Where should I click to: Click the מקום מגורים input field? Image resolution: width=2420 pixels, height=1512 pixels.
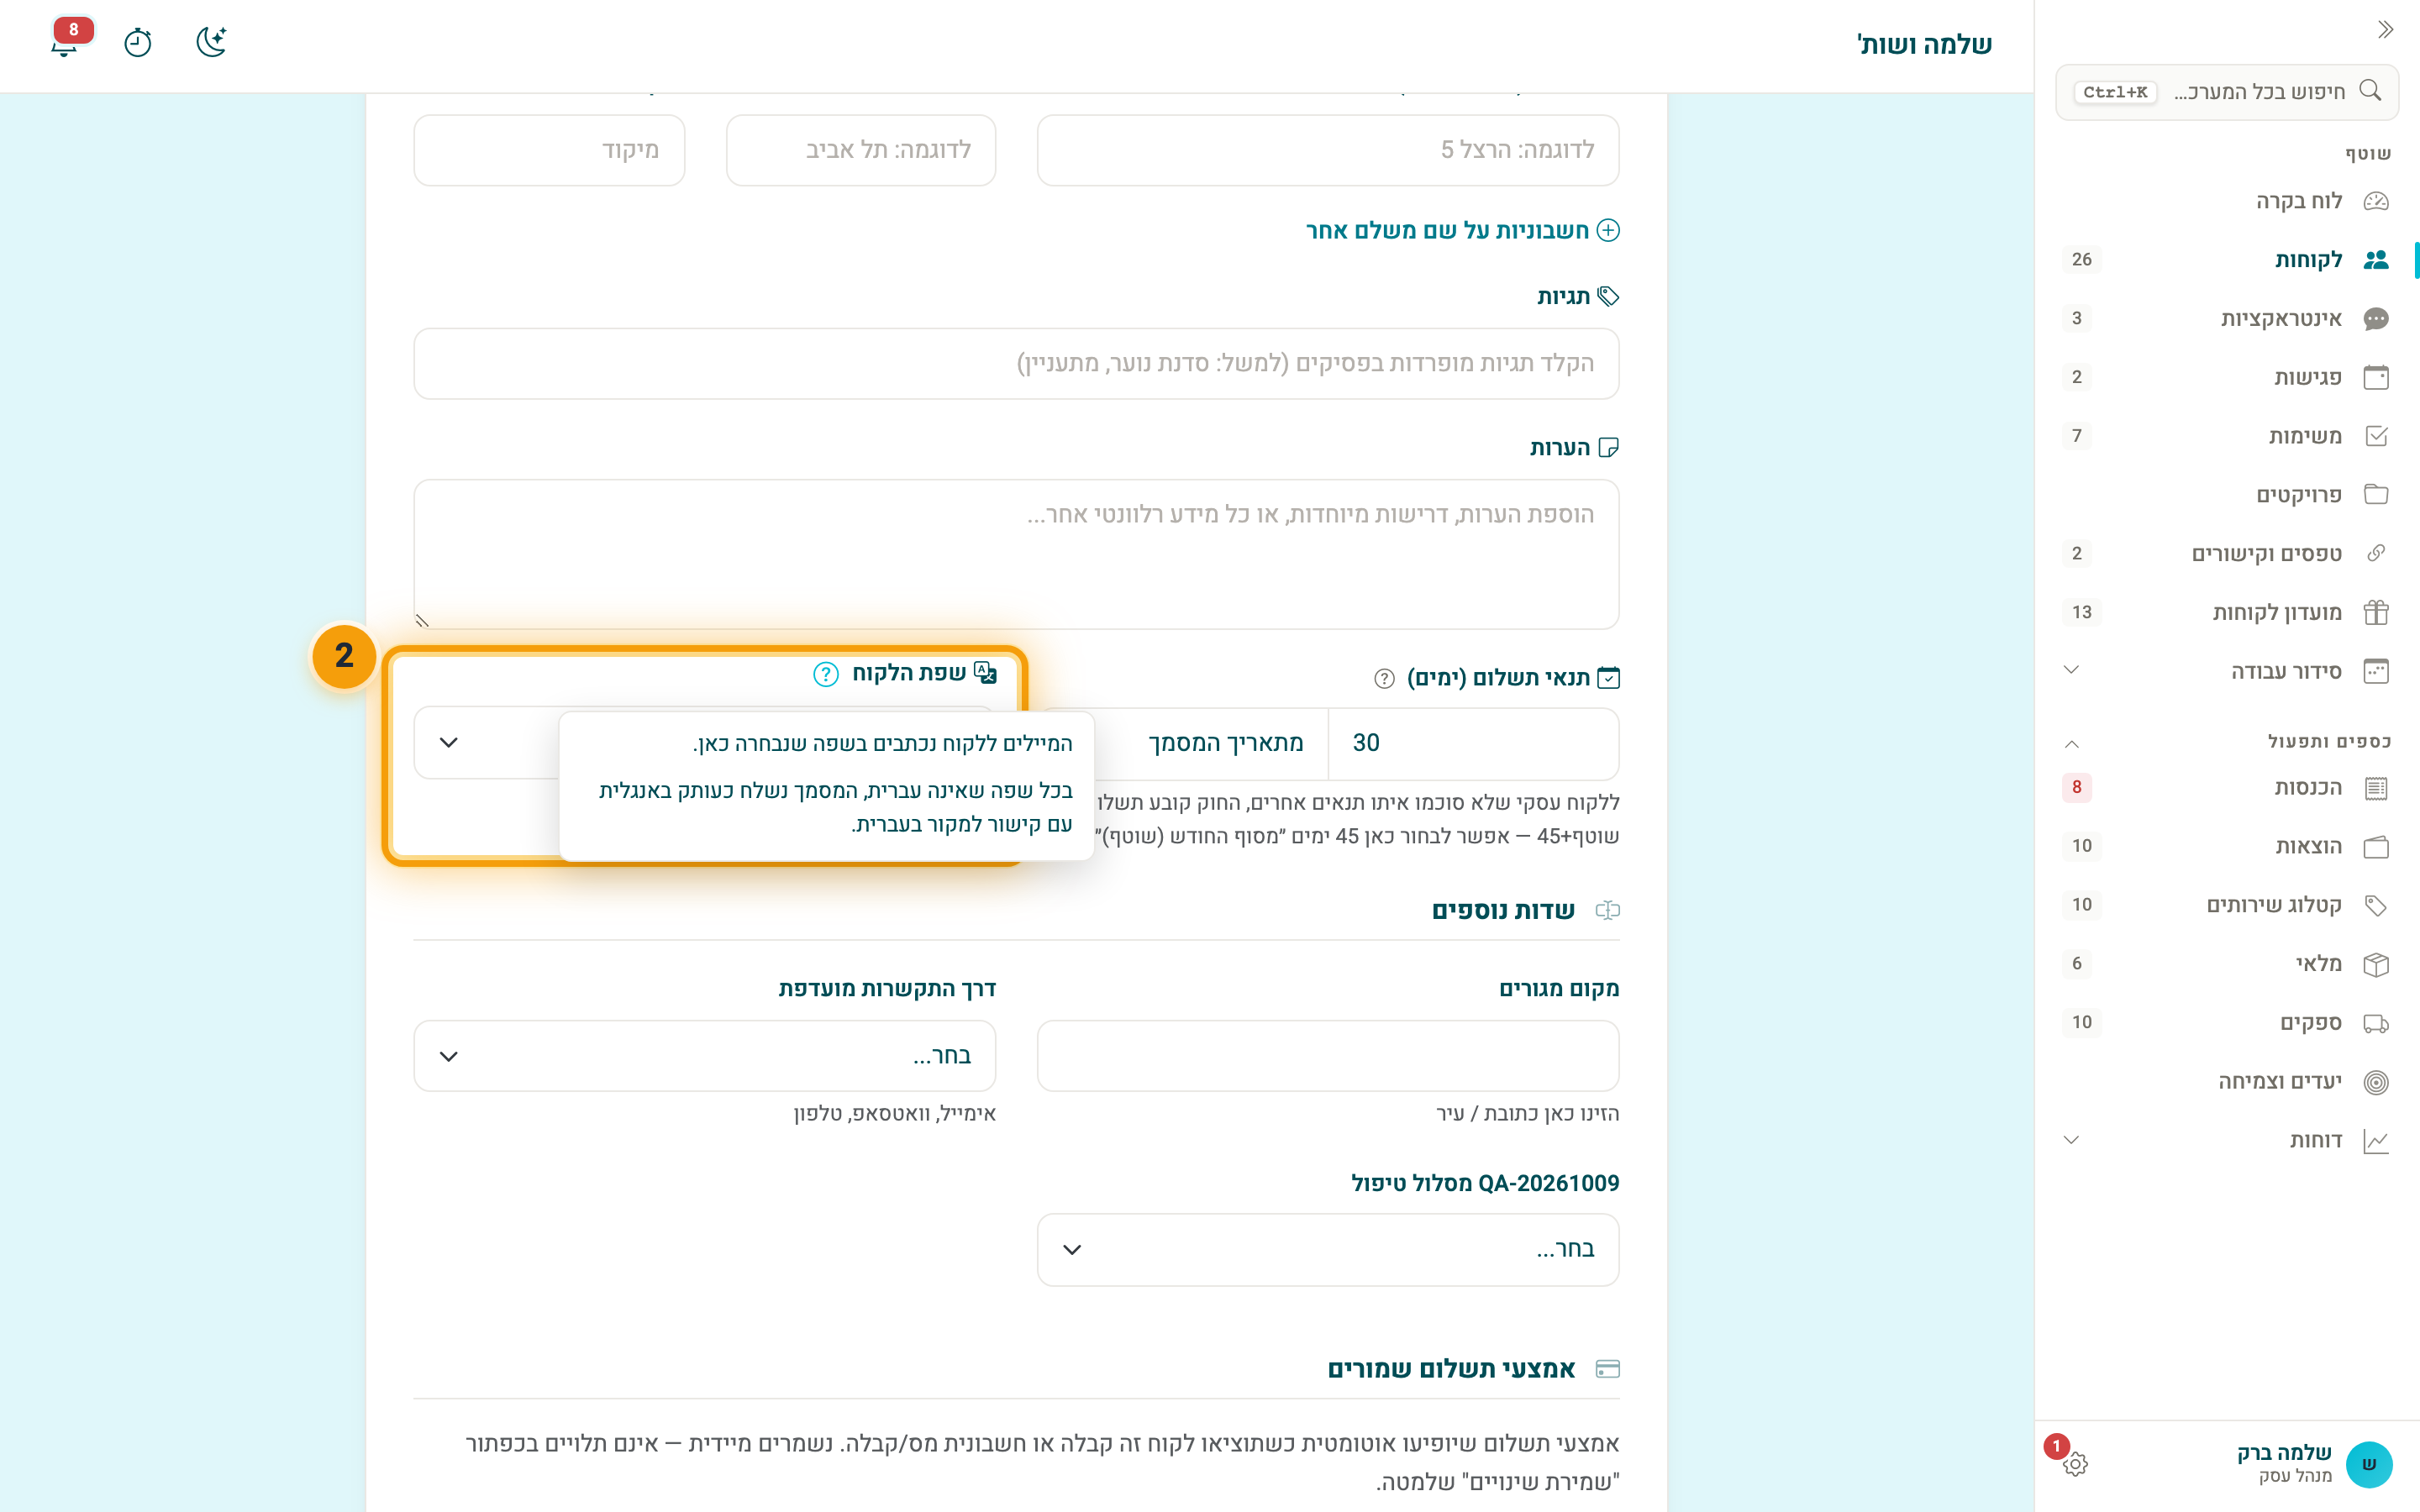pos(1328,1056)
